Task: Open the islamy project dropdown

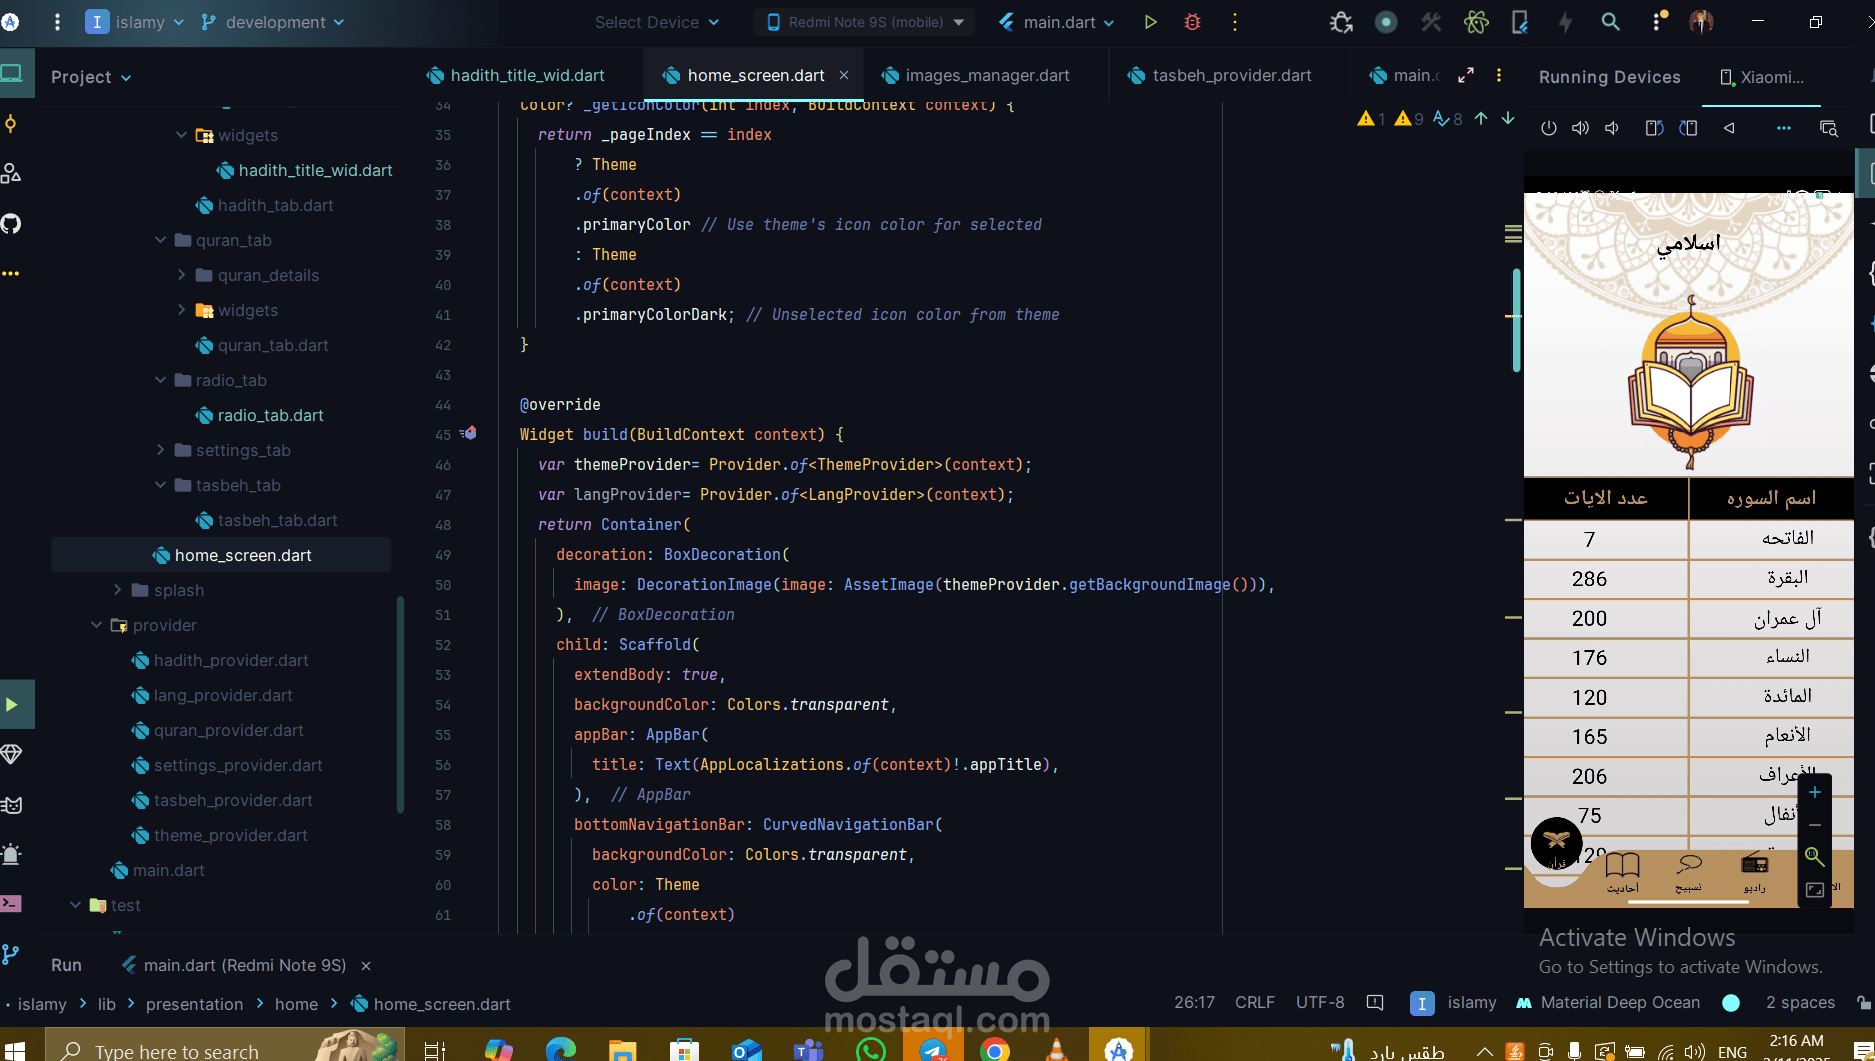Action: 135,22
